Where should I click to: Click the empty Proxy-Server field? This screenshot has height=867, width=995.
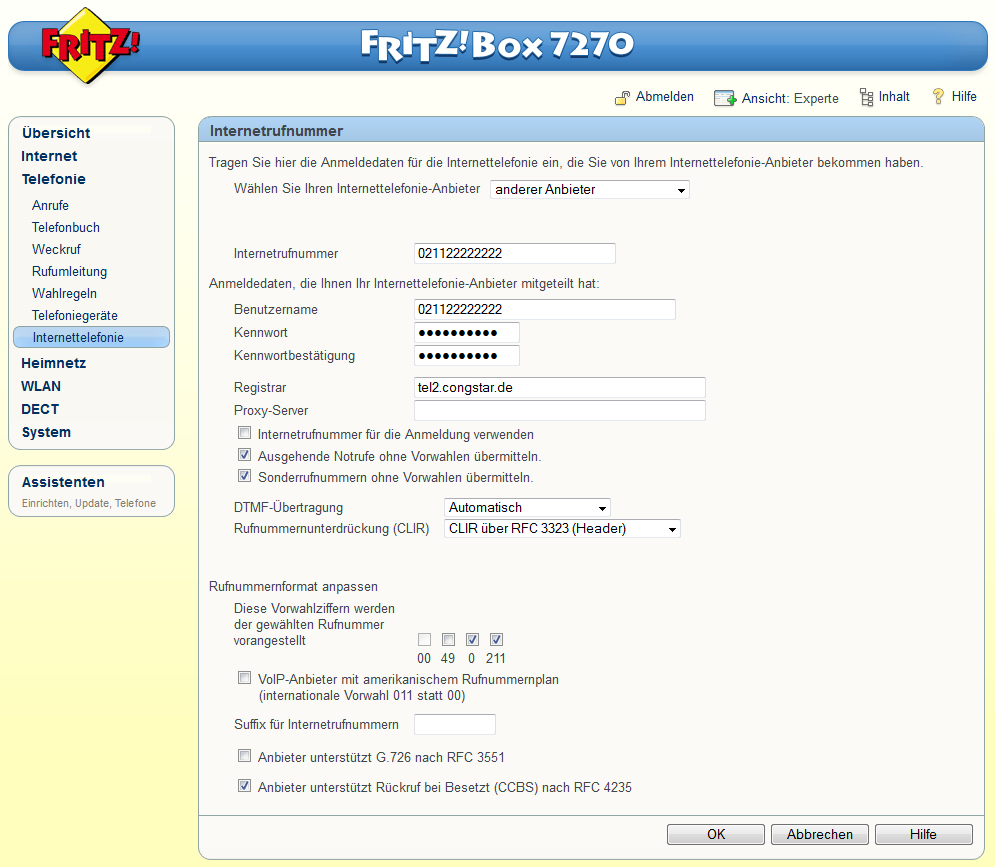click(x=559, y=410)
